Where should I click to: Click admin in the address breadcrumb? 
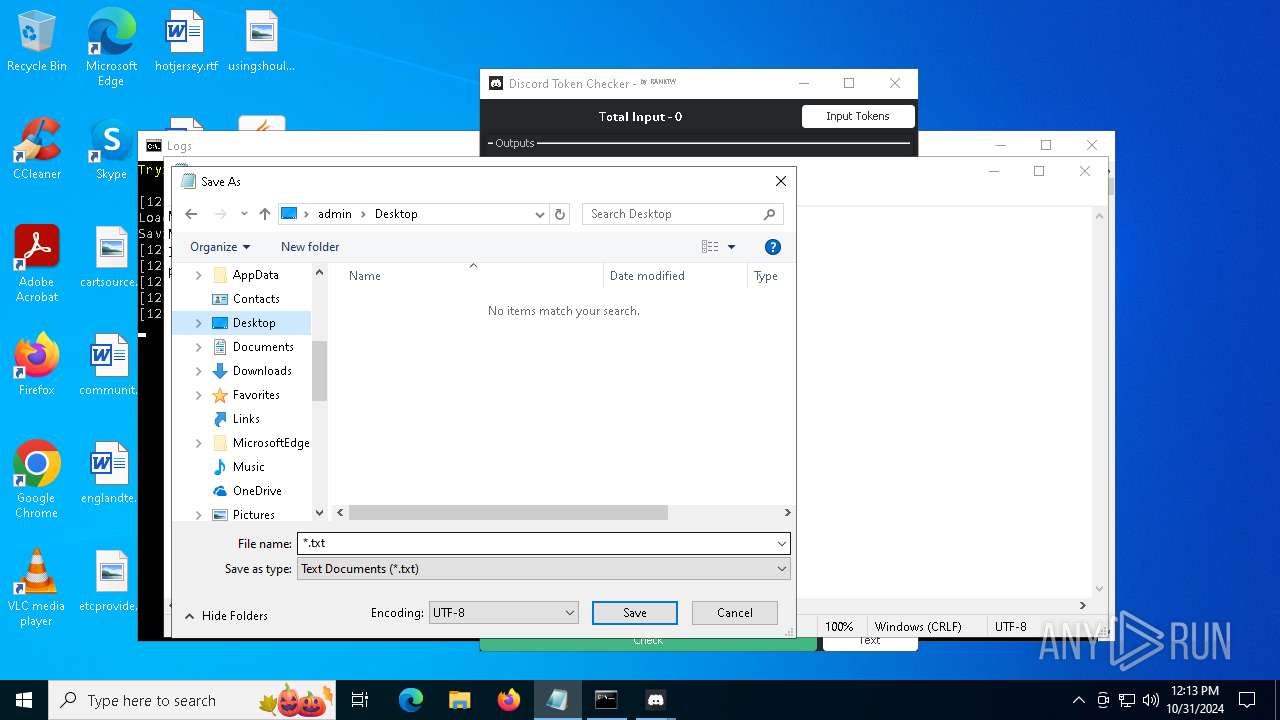pyautogui.click(x=335, y=214)
